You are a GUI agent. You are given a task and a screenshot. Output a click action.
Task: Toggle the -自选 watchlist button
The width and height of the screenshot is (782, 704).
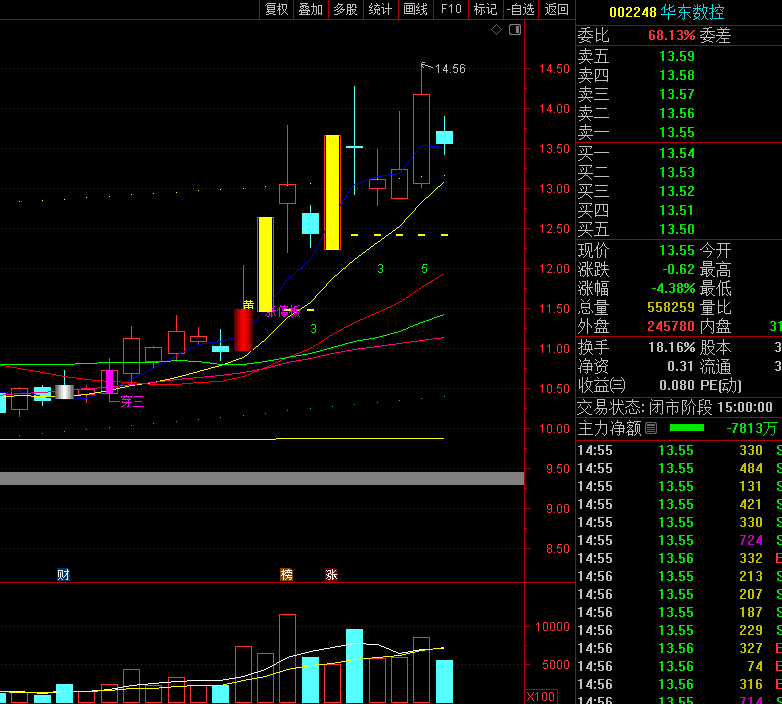coord(521,9)
